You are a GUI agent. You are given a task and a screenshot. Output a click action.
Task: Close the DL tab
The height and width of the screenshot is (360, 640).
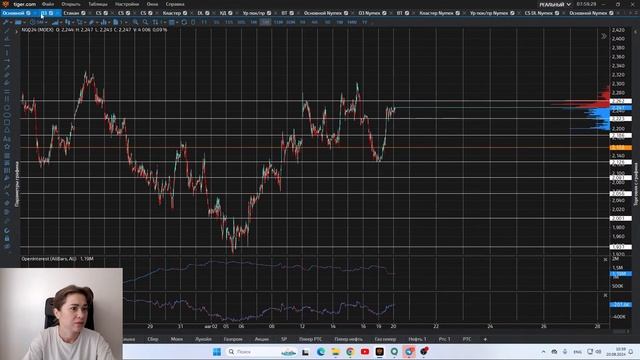213,13
